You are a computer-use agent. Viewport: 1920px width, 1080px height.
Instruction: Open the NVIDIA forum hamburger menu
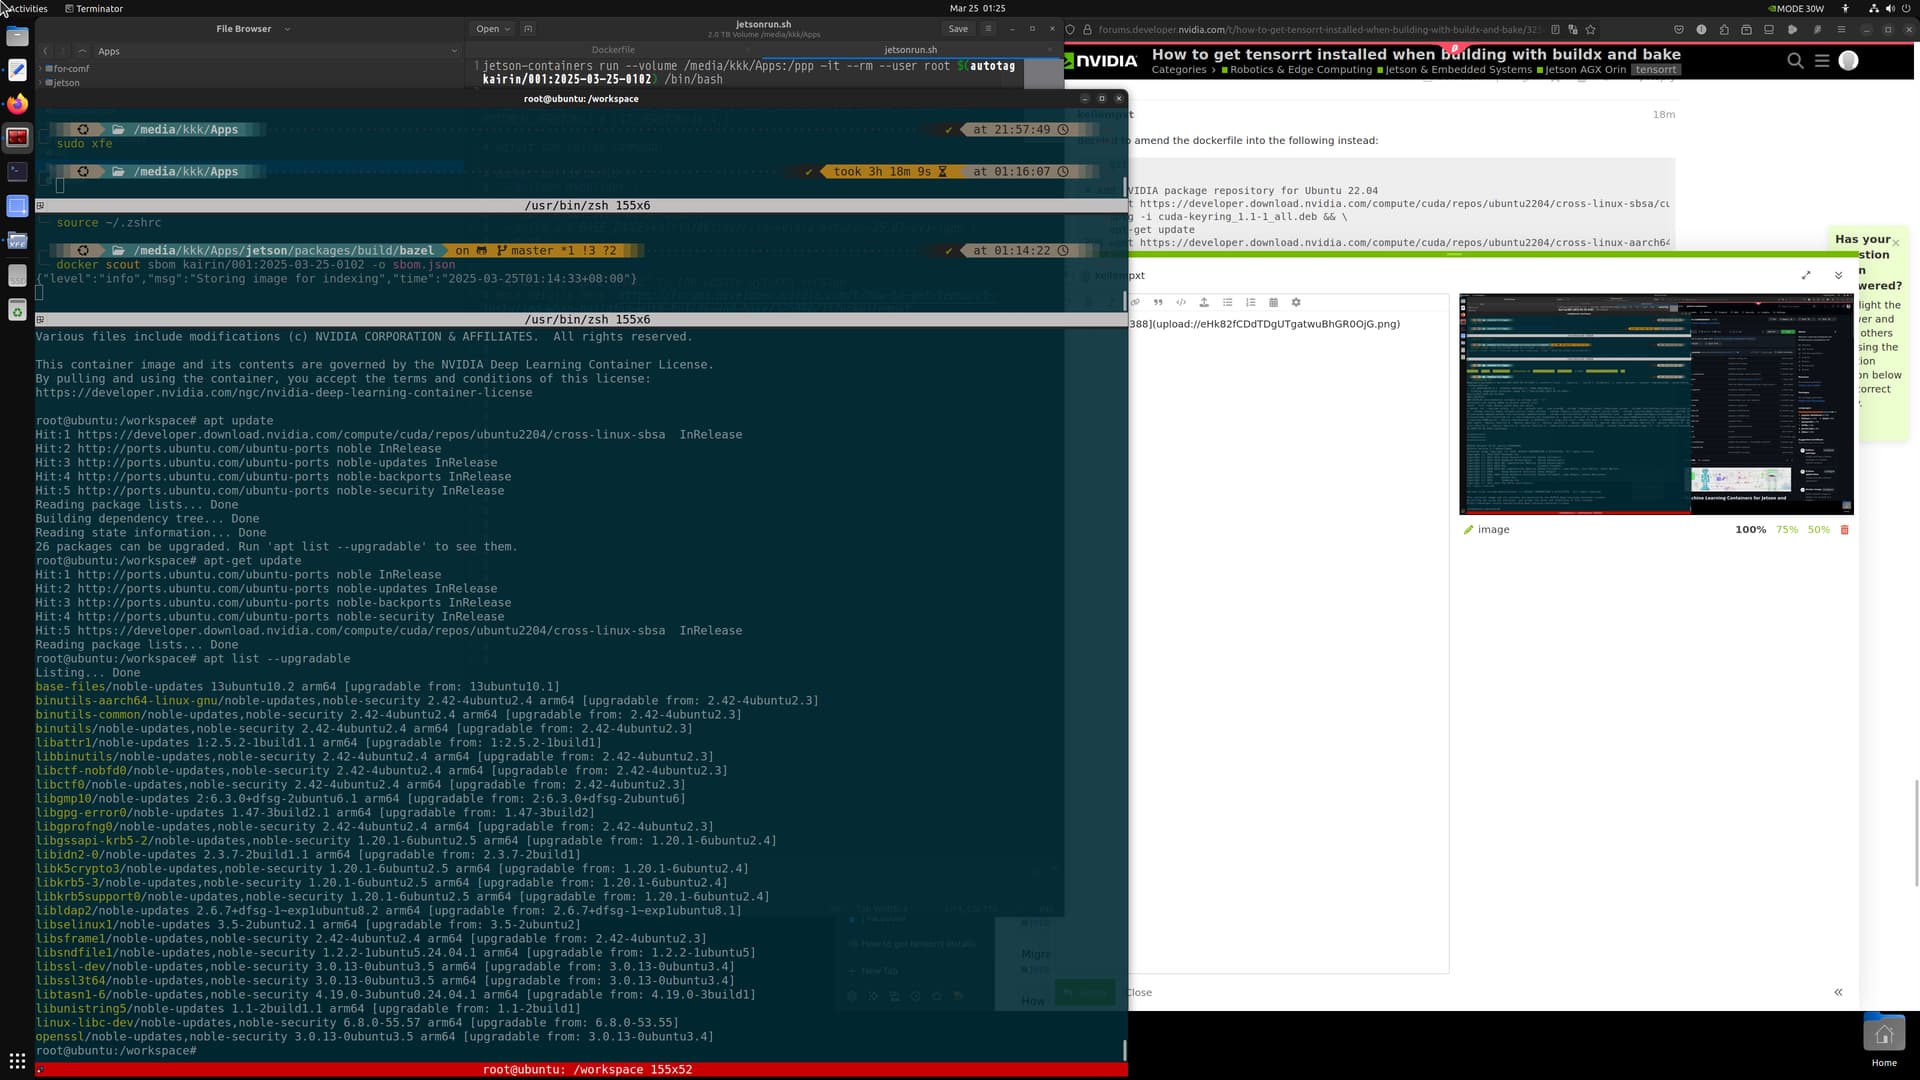[x=1822, y=61]
